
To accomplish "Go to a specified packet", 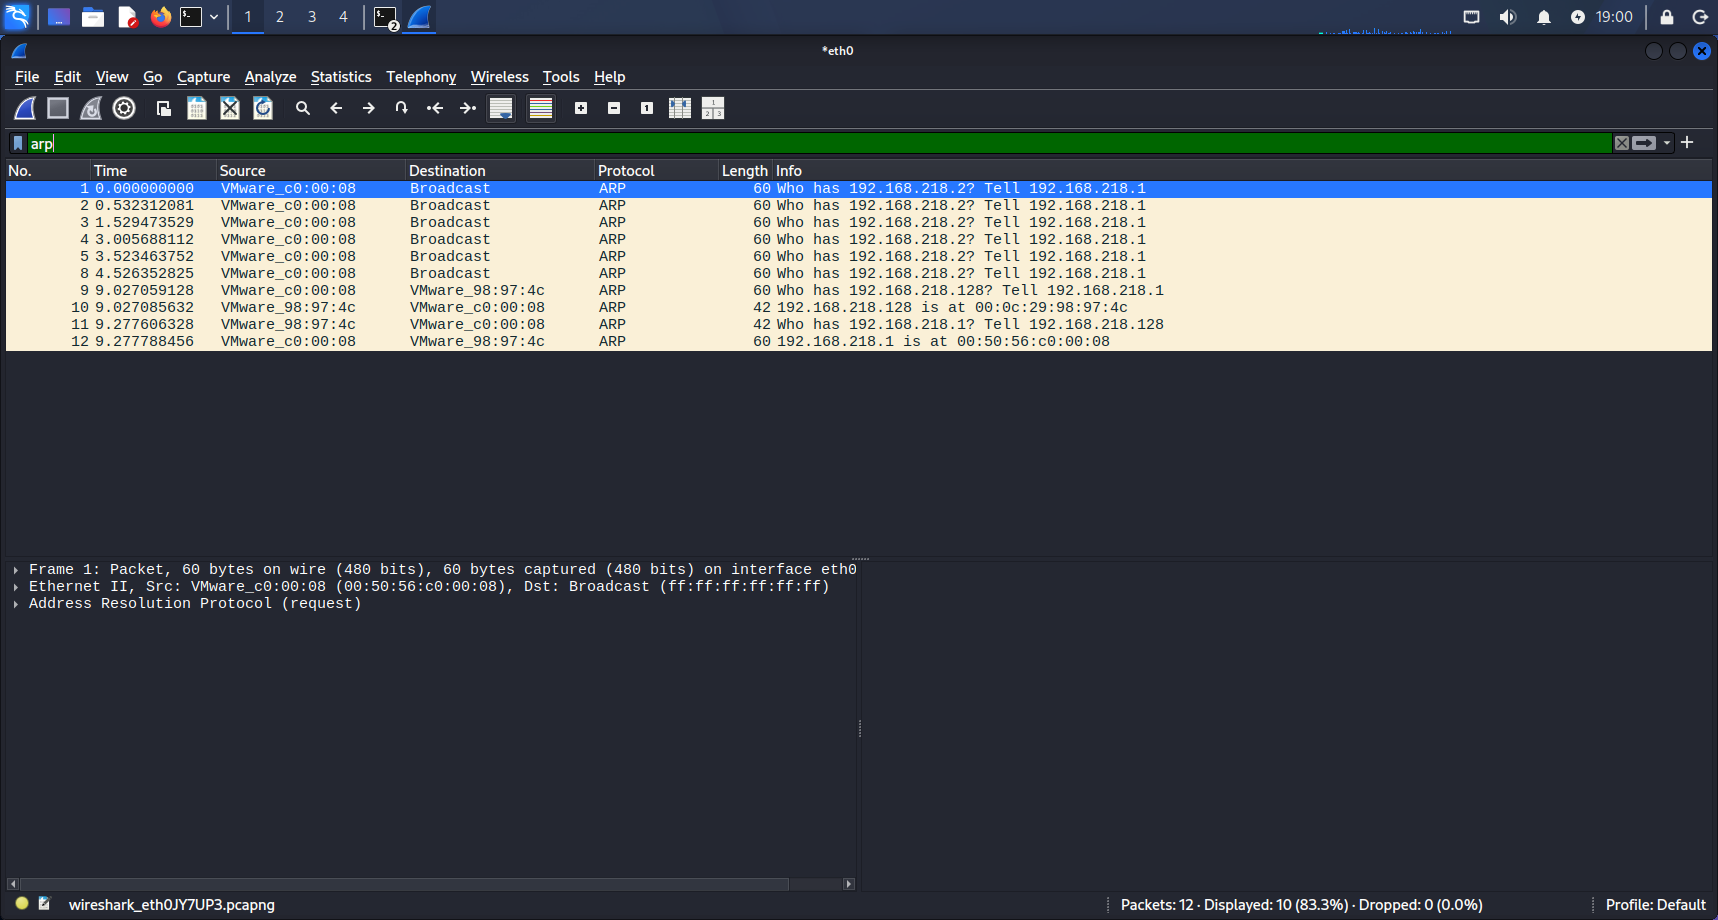I will pos(402,108).
